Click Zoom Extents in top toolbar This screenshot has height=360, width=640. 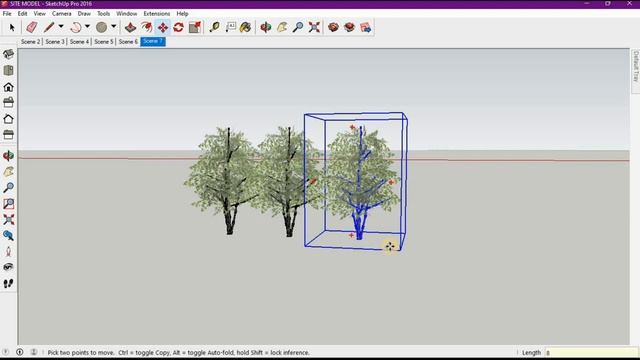[314, 27]
